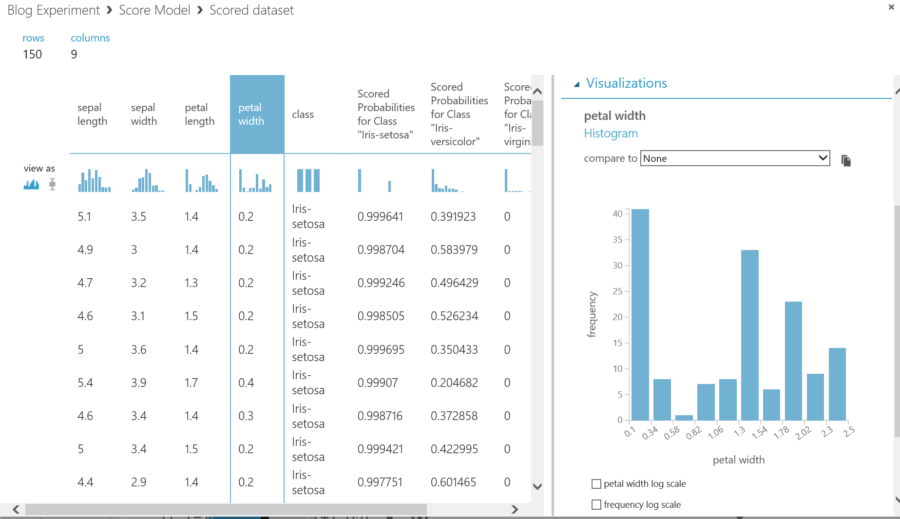Click Iris-setosa probability mini histogram

coord(374,180)
